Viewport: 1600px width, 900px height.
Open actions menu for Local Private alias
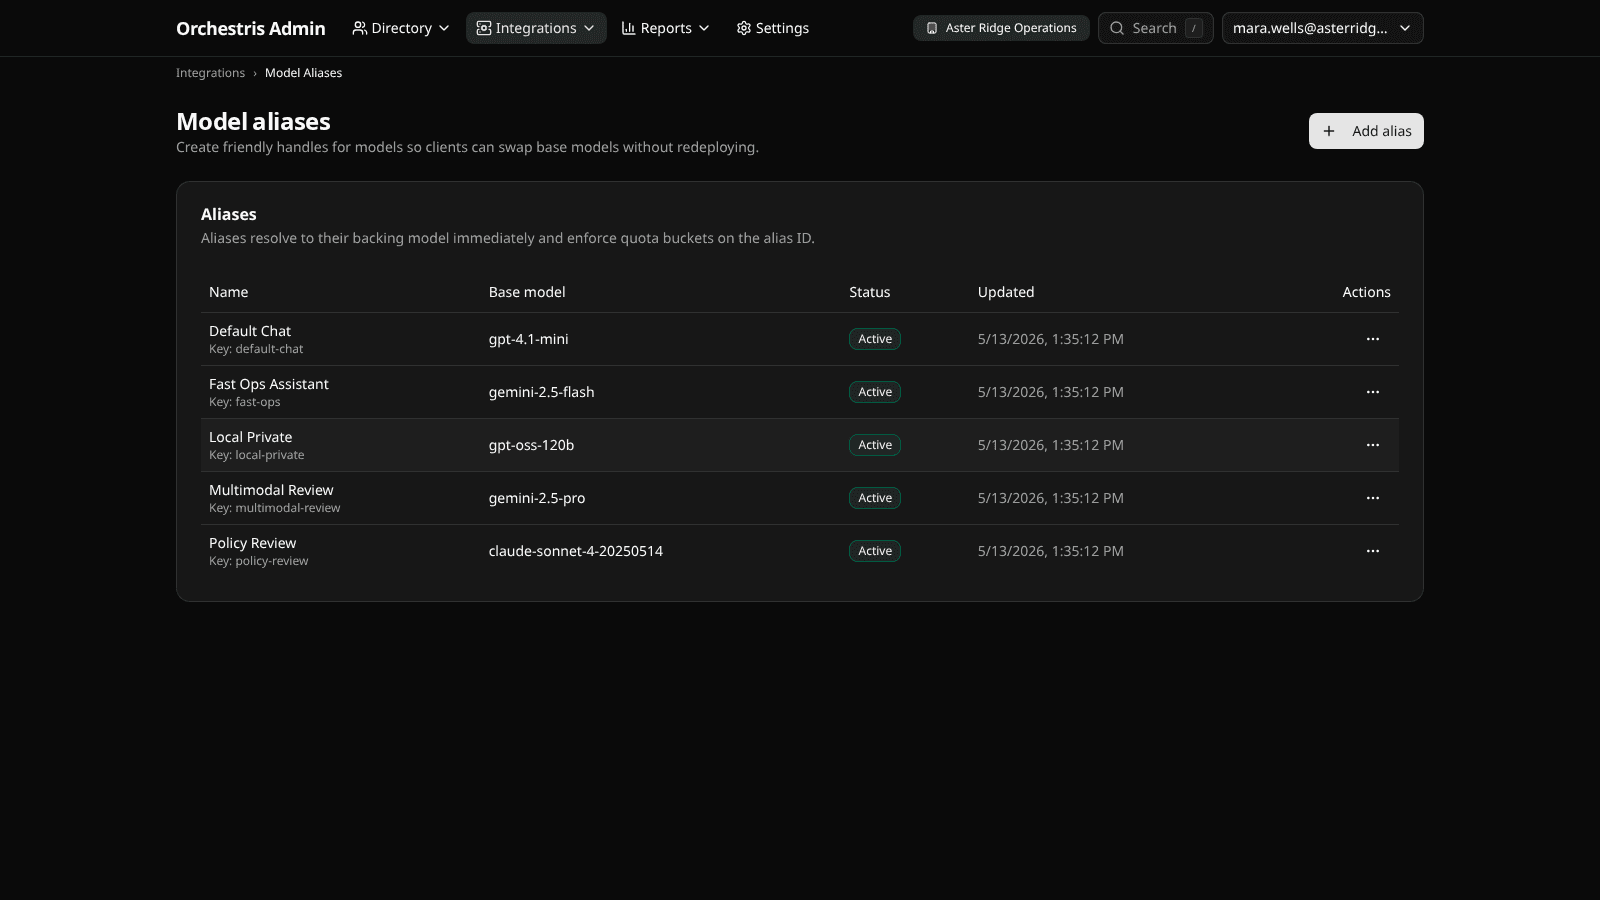click(x=1372, y=445)
